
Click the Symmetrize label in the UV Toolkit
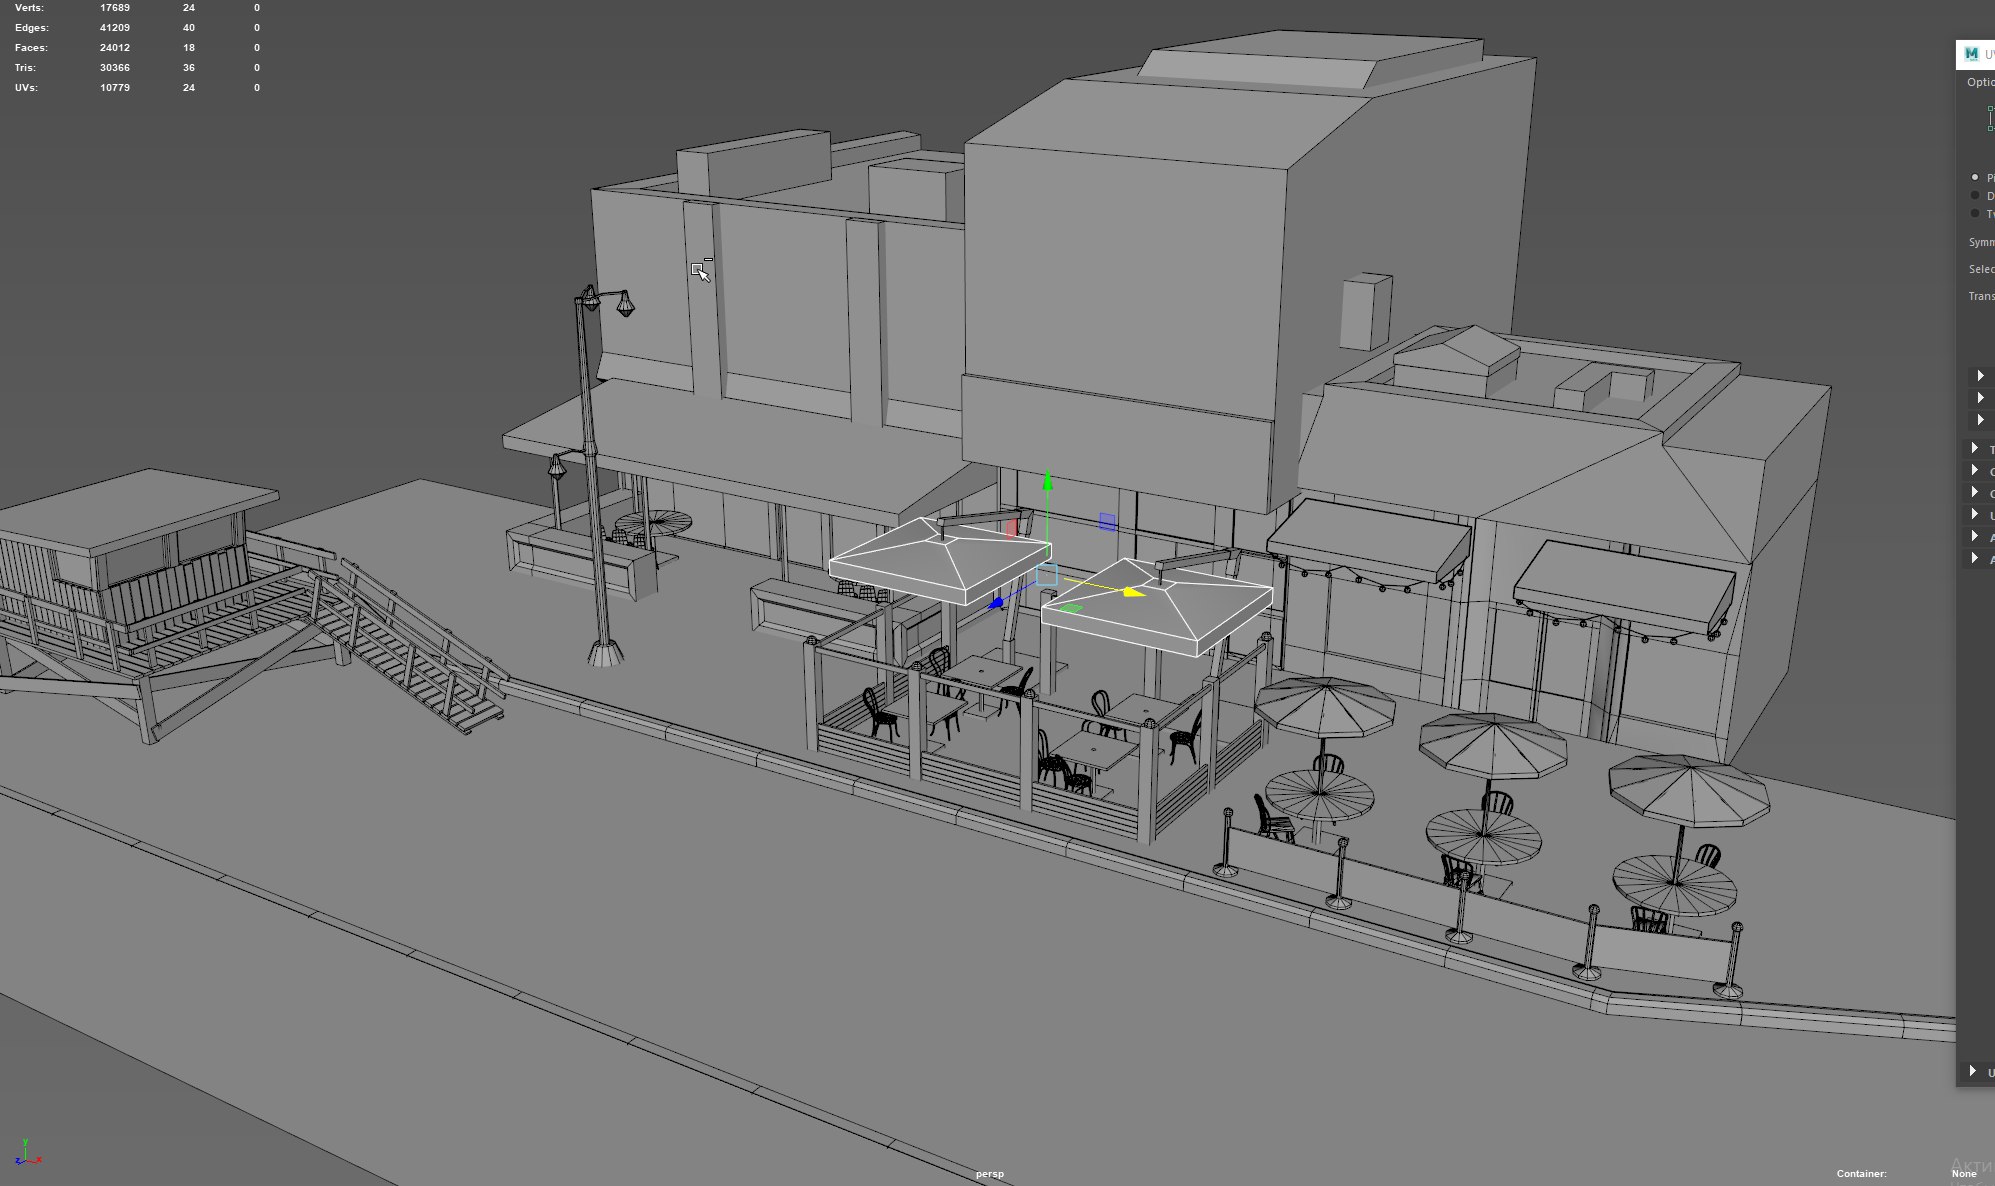(x=1982, y=242)
